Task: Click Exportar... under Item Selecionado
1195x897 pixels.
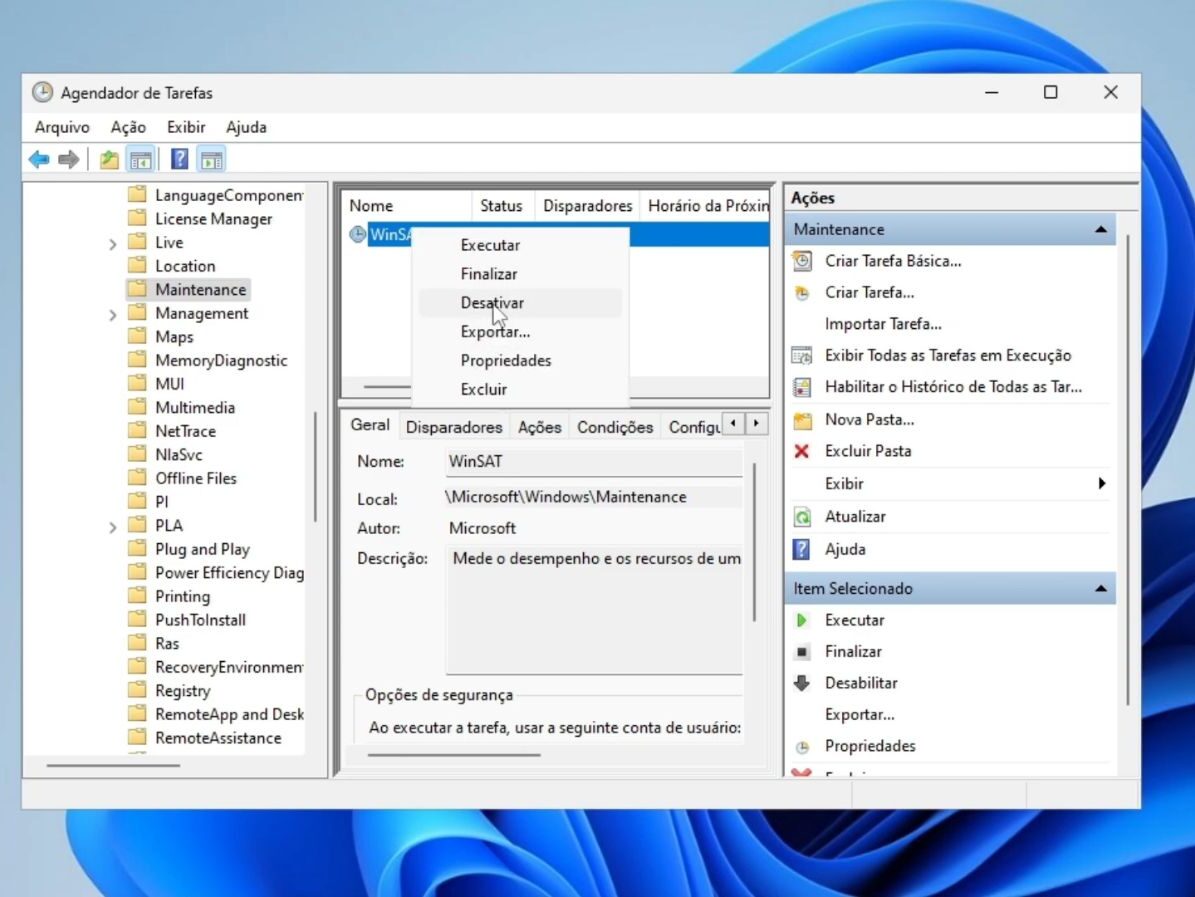Action: point(860,715)
